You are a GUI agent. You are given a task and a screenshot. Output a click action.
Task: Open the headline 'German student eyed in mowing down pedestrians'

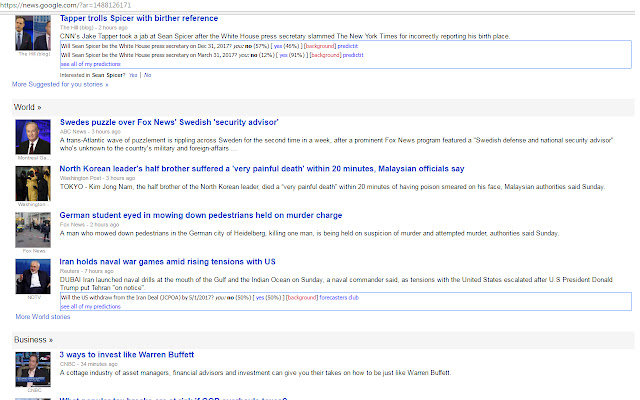point(201,215)
